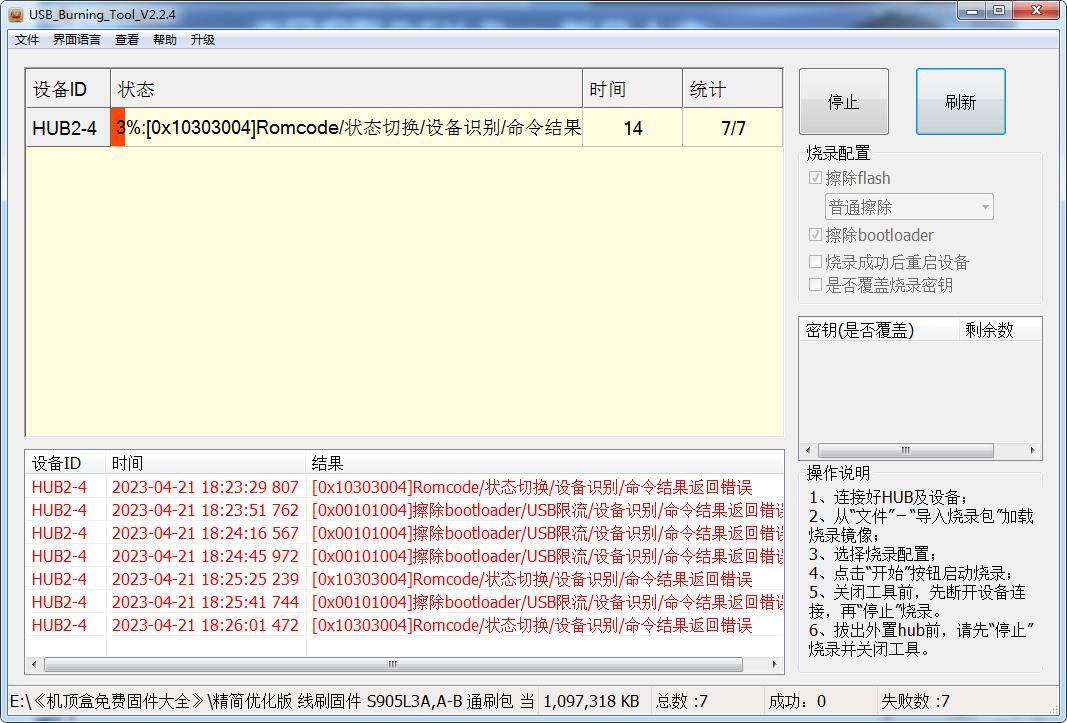Click 总数 :7 in the status bar
The width and height of the screenshot is (1067, 723).
tap(682, 701)
